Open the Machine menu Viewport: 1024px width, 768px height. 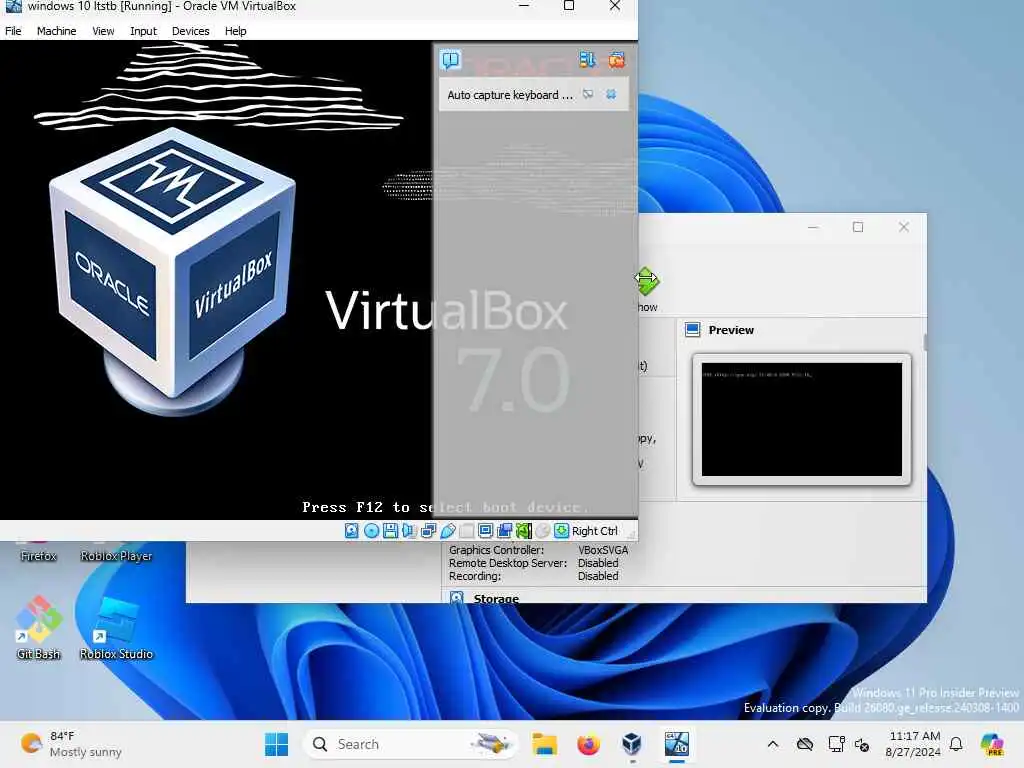(56, 31)
